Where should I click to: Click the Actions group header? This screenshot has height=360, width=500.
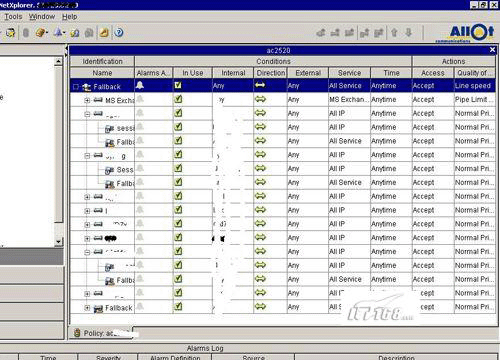tap(454, 61)
